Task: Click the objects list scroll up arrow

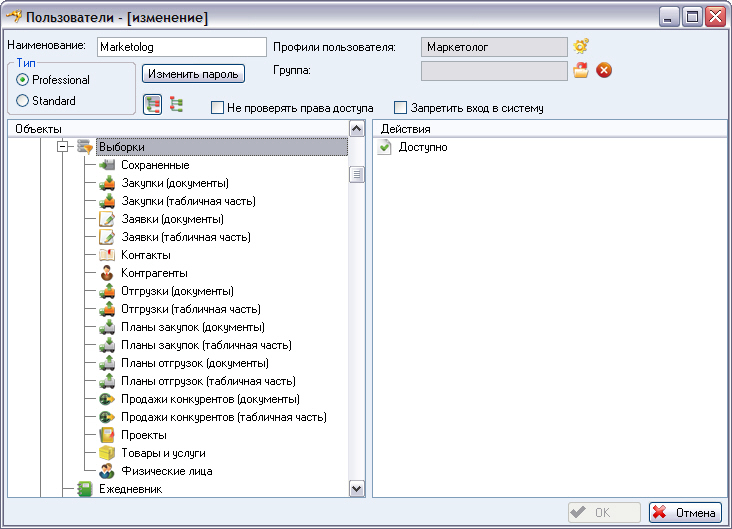Action: tap(357, 128)
